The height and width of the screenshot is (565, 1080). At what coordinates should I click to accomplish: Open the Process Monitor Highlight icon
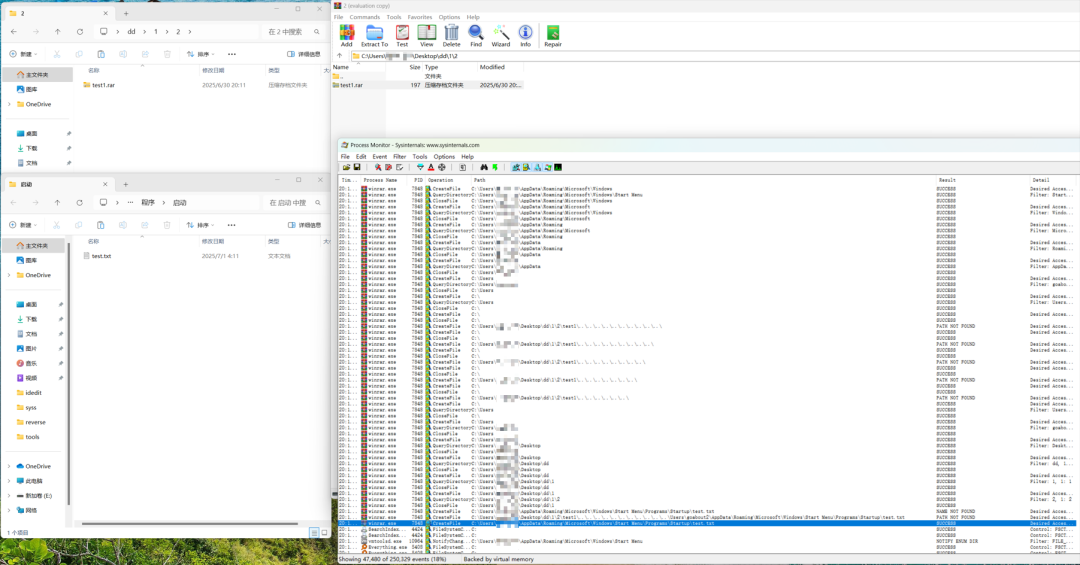(x=431, y=167)
